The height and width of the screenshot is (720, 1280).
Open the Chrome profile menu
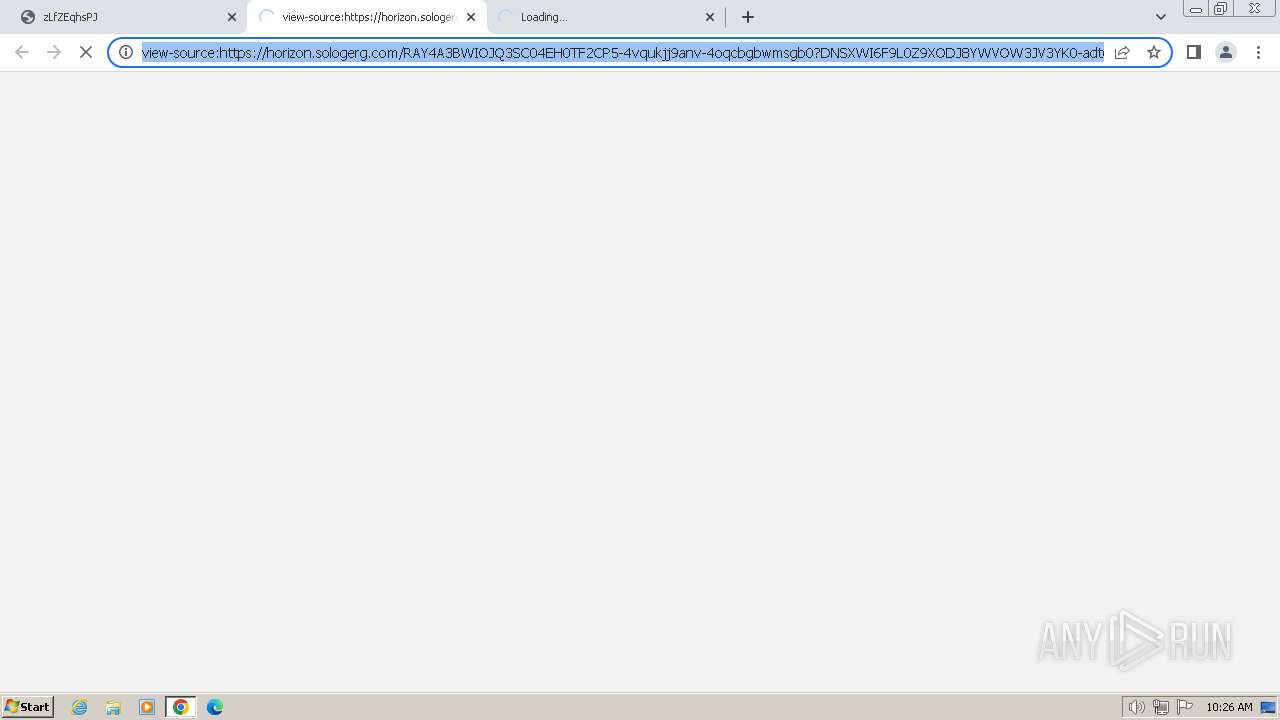coord(1226,52)
